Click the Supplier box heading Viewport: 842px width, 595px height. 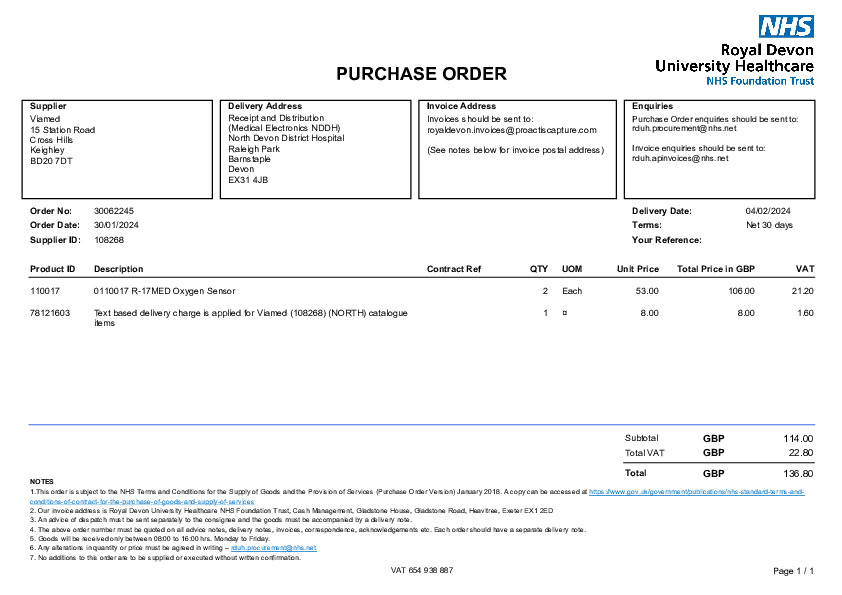coord(48,106)
